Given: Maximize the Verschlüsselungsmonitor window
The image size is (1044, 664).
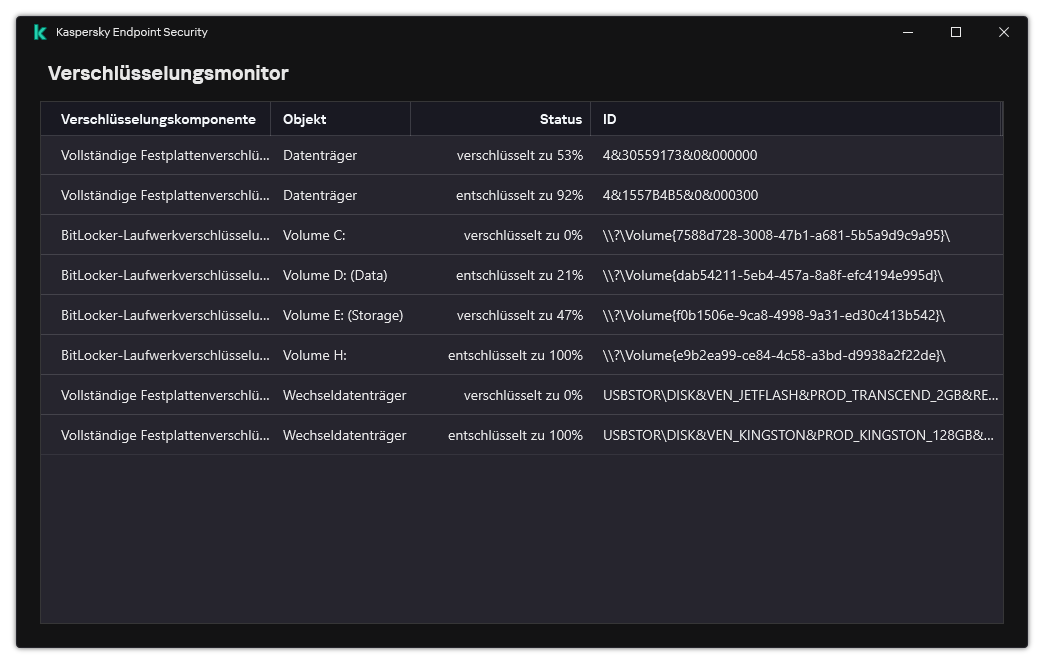Looking at the screenshot, I should (x=955, y=32).
